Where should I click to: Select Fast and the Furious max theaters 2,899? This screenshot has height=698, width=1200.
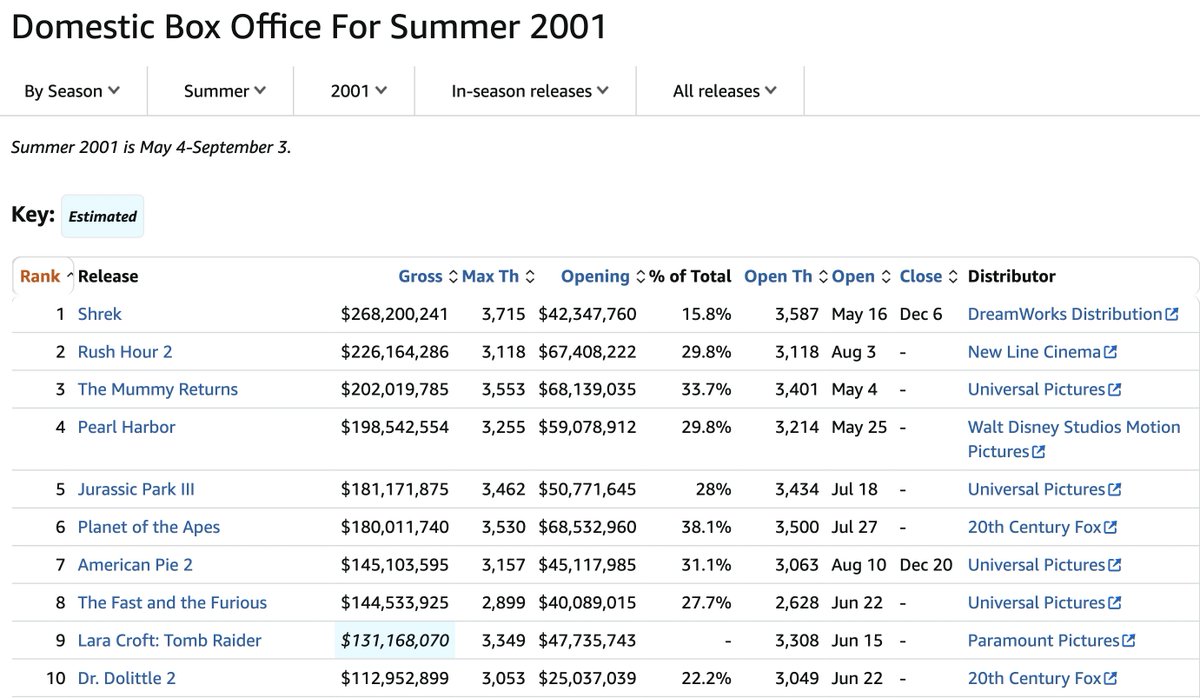pyautogui.click(x=502, y=602)
